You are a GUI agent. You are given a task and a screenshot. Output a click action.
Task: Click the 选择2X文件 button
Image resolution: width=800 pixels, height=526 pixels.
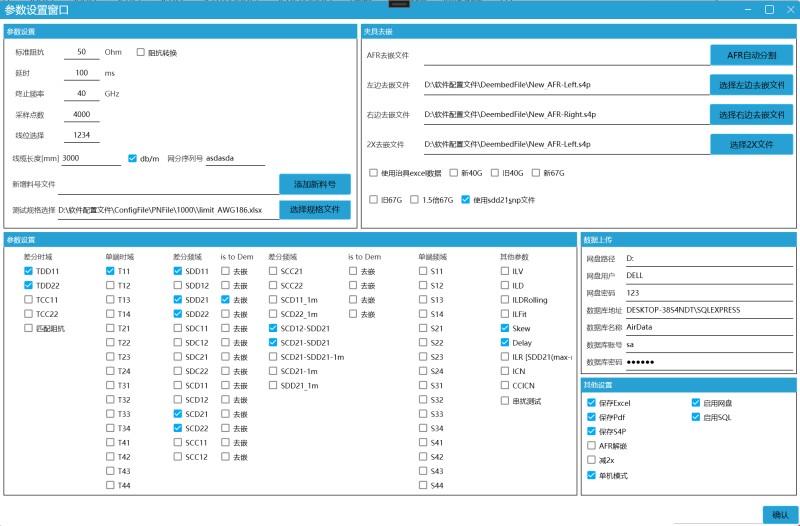pos(751,145)
